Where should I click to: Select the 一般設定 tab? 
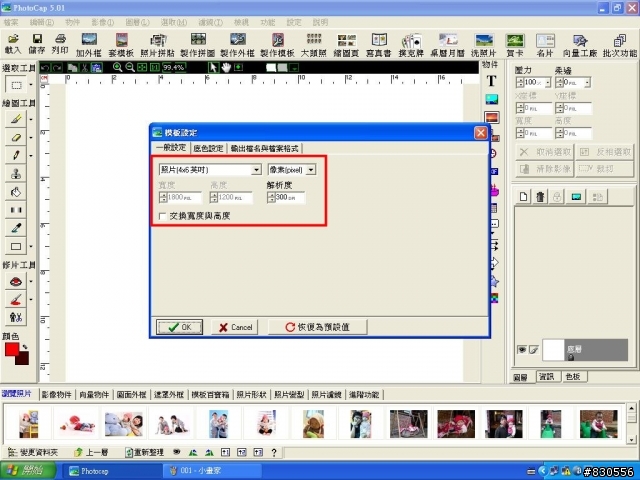pos(171,148)
